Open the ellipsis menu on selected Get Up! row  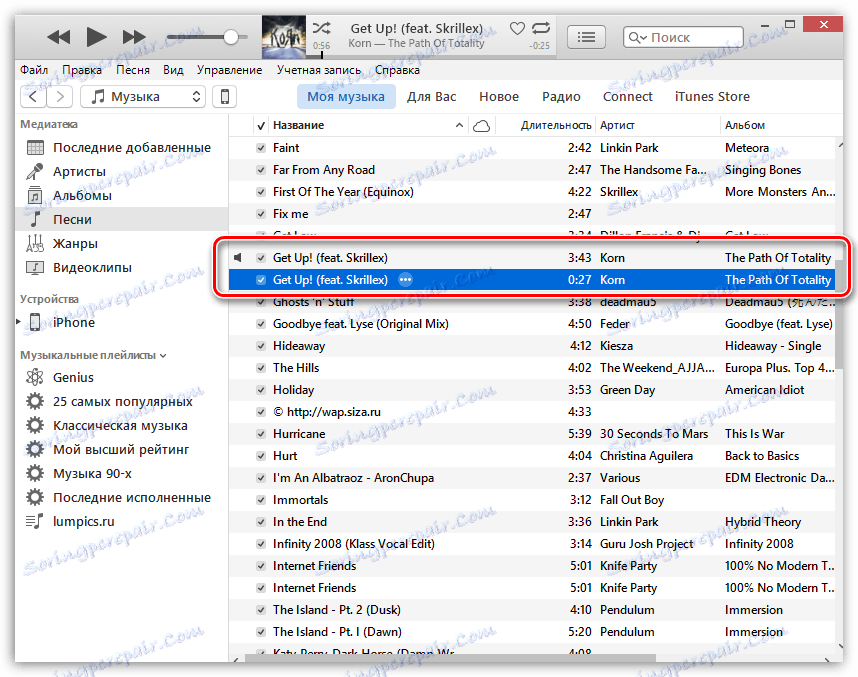(x=405, y=280)
